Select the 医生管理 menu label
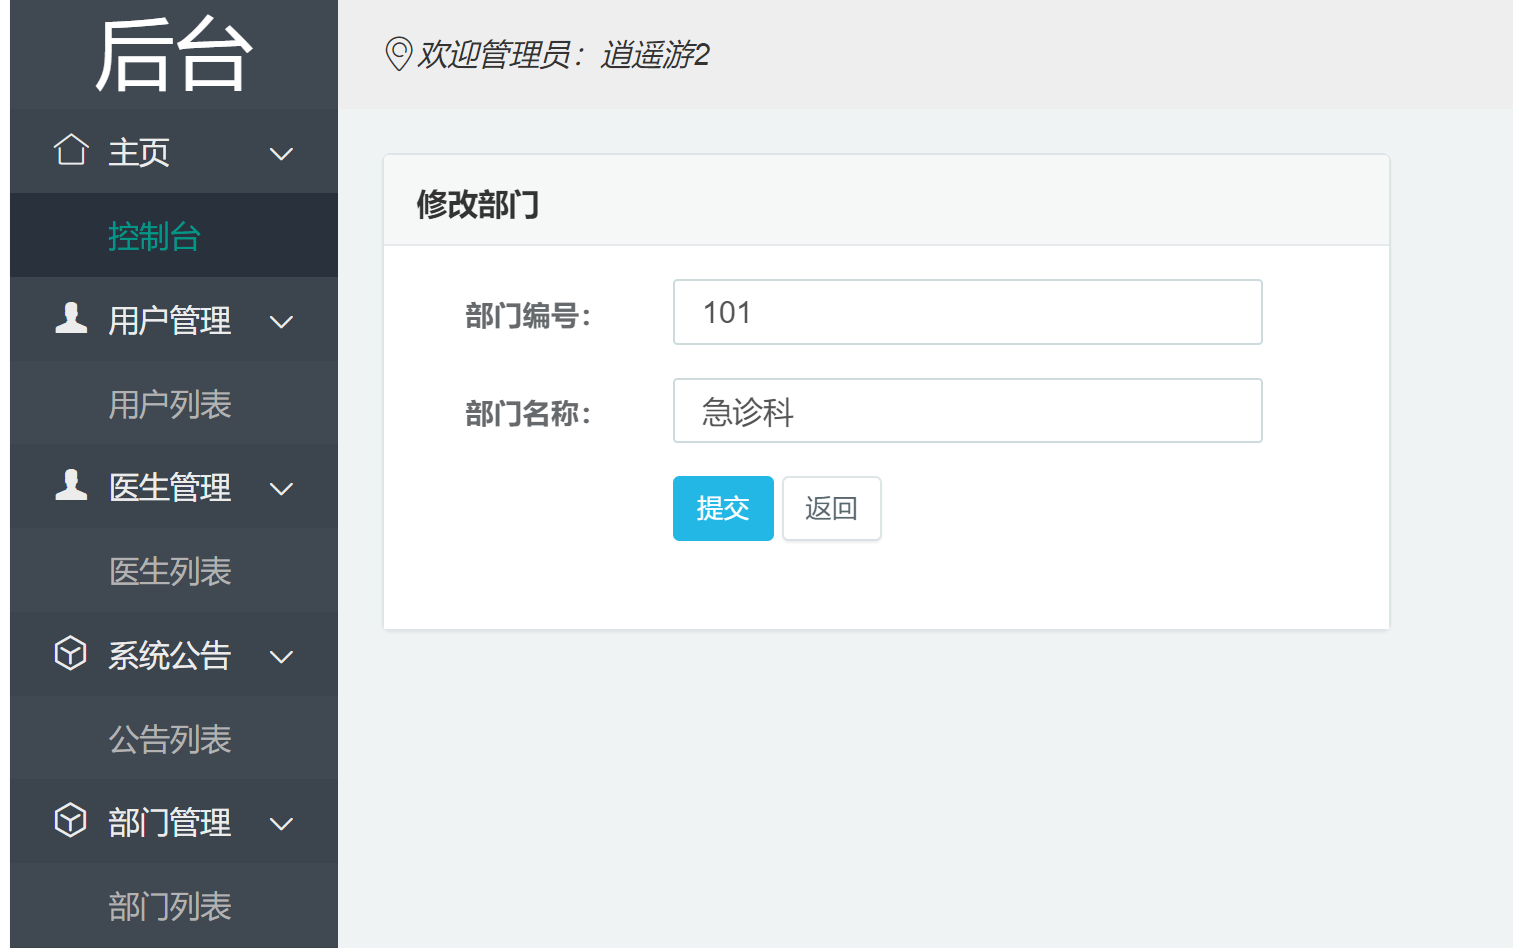The width and height of the screenshot is (1513, 948). [x=170, y=488]
